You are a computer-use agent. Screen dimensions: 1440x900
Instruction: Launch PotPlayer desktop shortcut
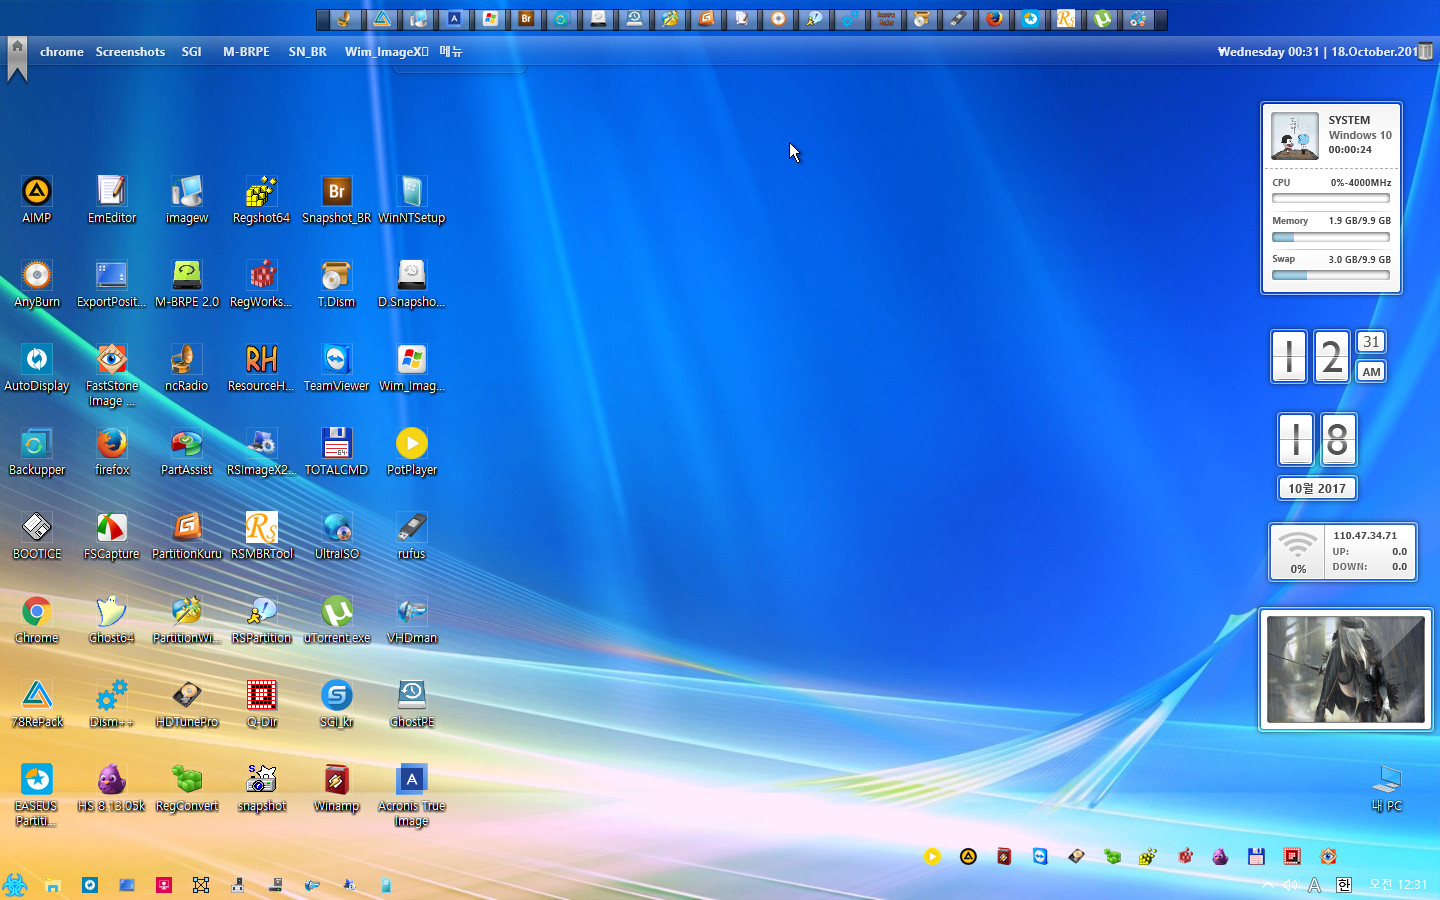412,451
